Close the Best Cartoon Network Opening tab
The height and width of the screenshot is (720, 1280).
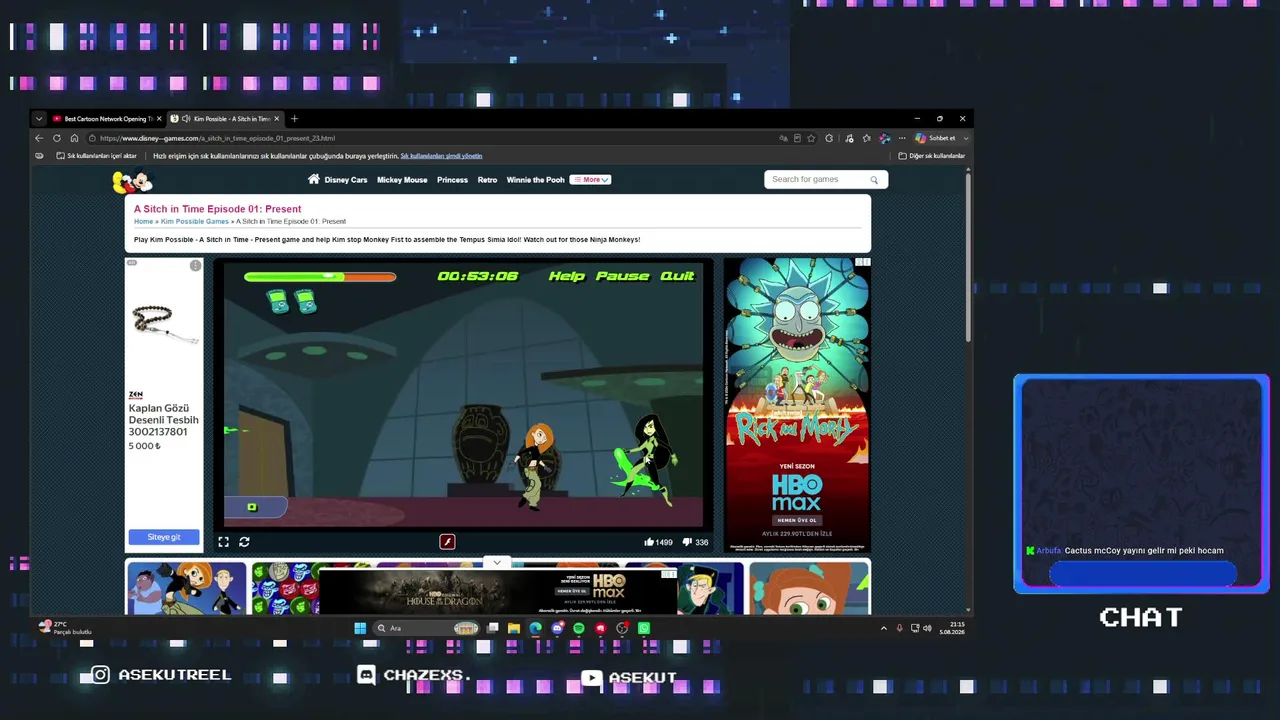point(158,119)
